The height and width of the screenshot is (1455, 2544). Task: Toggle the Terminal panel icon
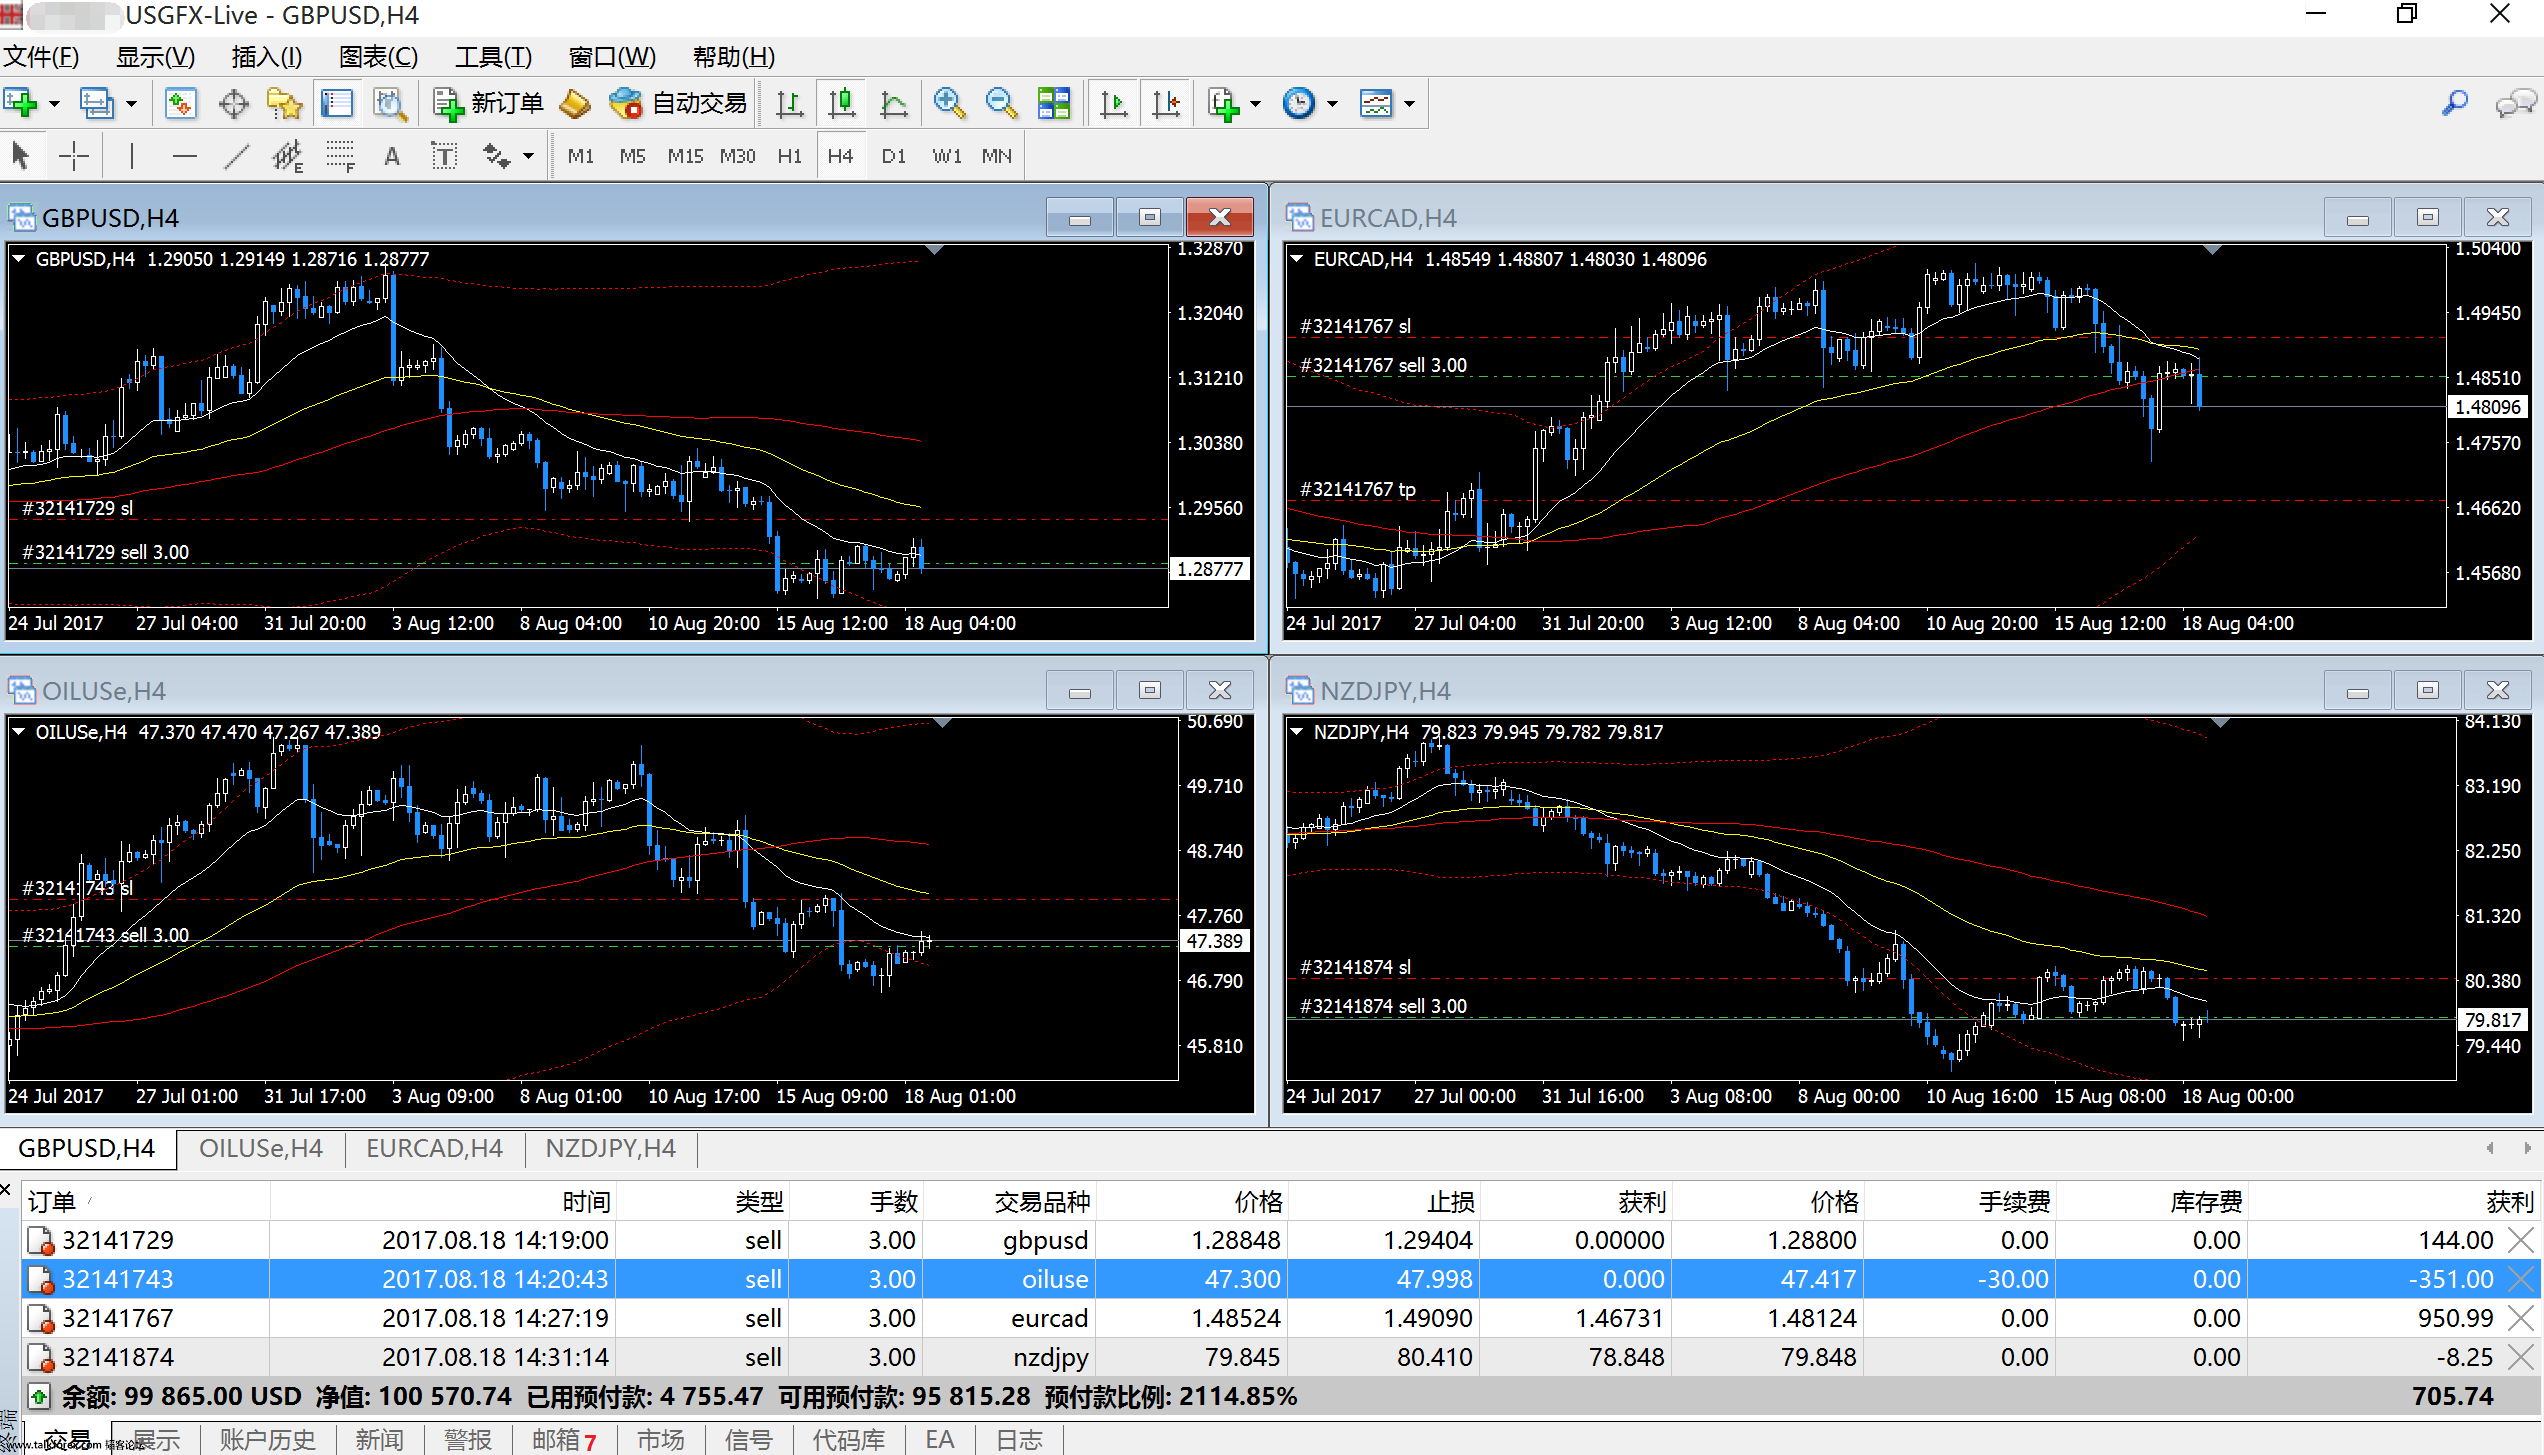tap(337, 103)
